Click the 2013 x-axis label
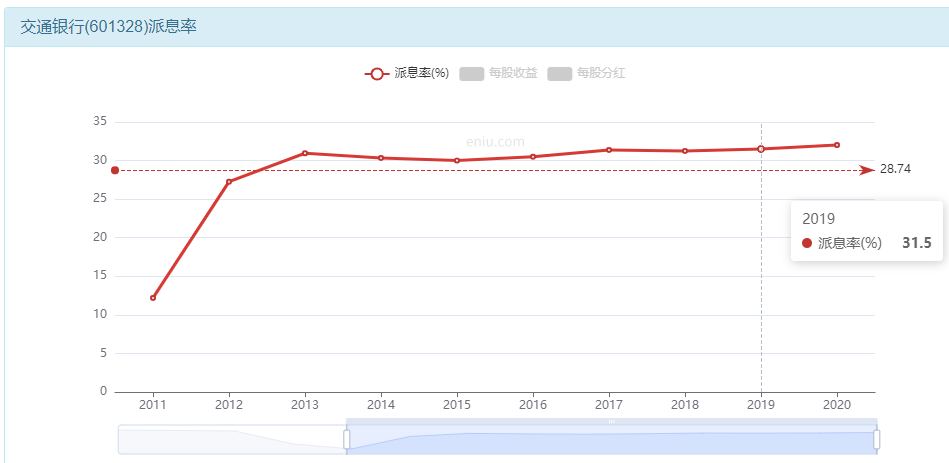The width and height of the screenshot is (949, 463). pos(305,405)
